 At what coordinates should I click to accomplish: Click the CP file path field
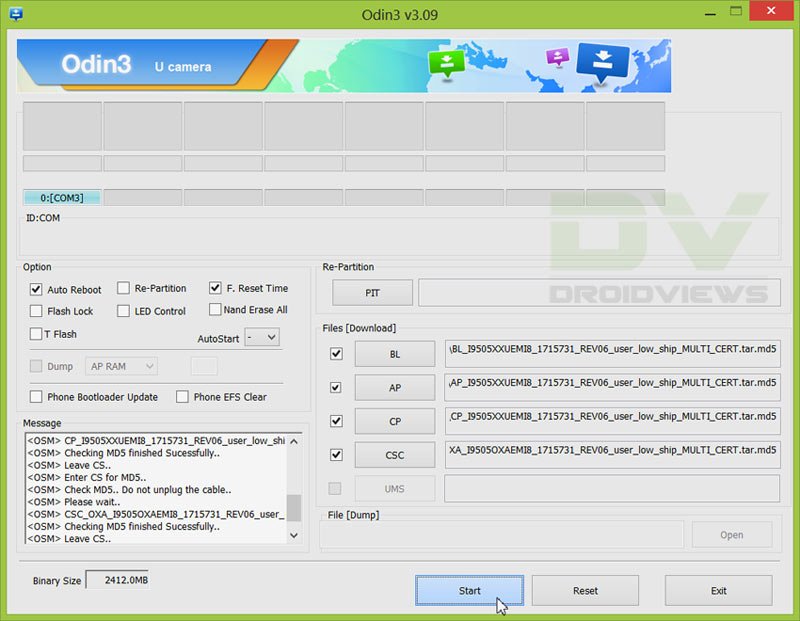(612, 421)
